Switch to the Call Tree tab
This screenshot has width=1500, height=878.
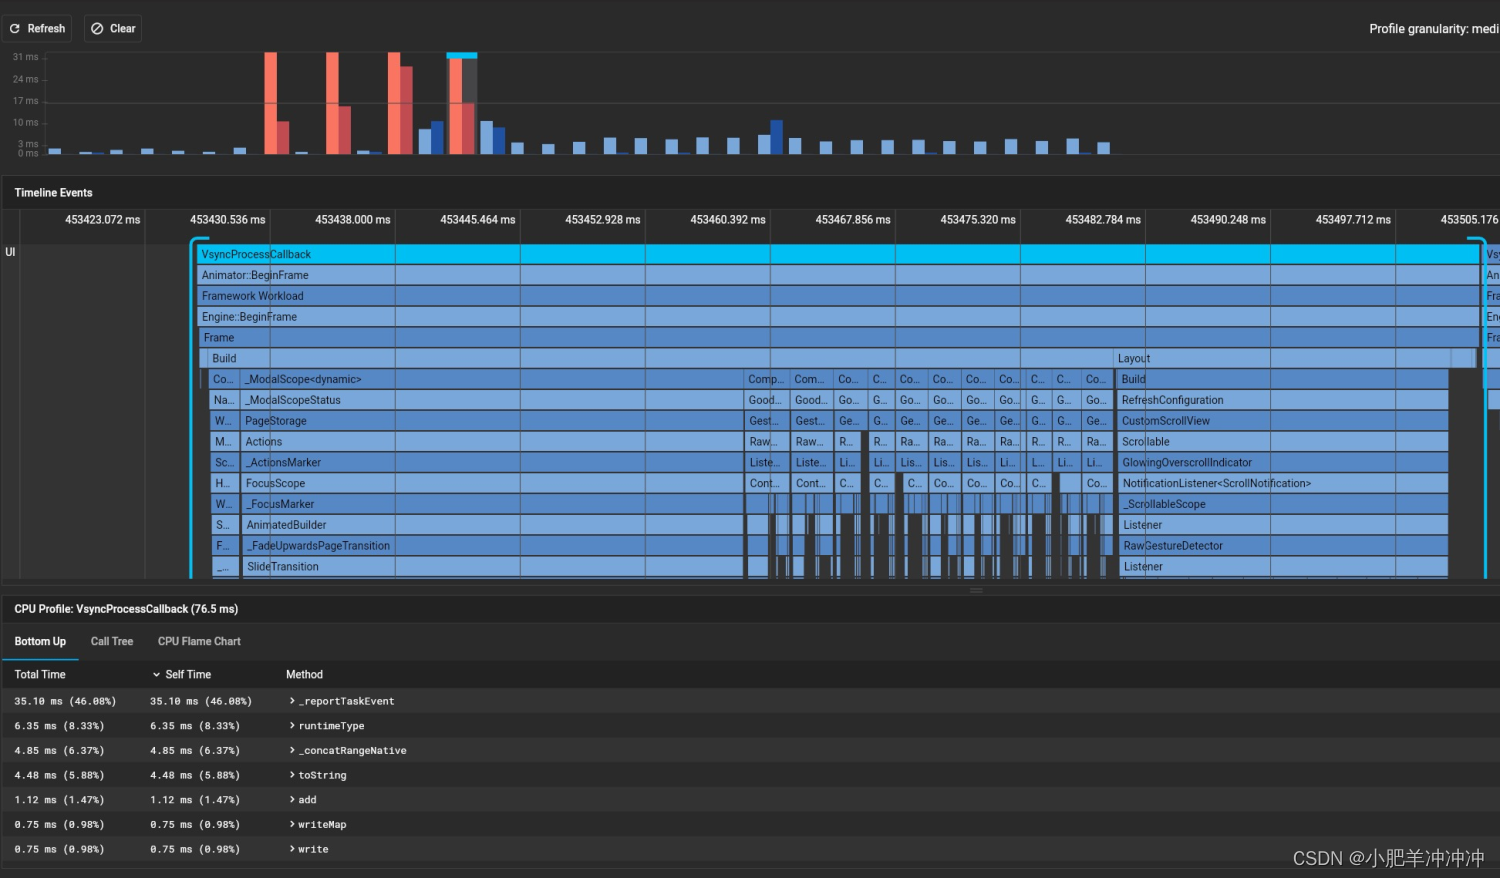[112, 641]
